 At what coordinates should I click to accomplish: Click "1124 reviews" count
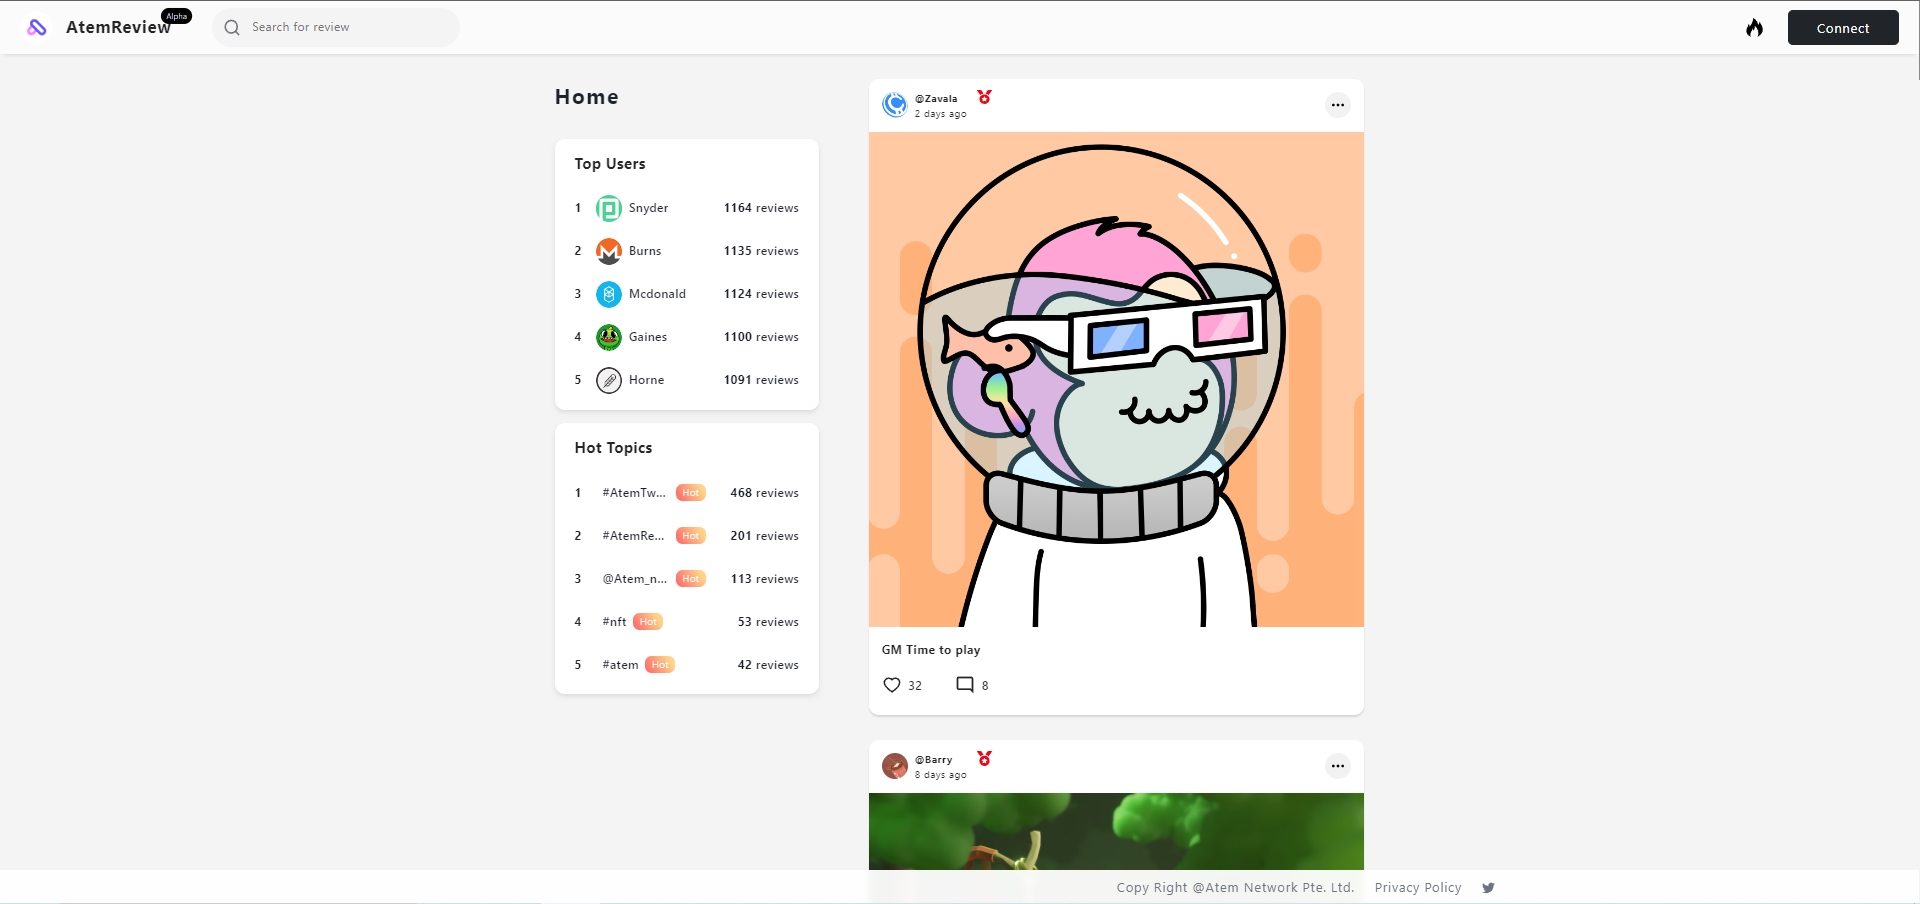[x=761, y=294]
